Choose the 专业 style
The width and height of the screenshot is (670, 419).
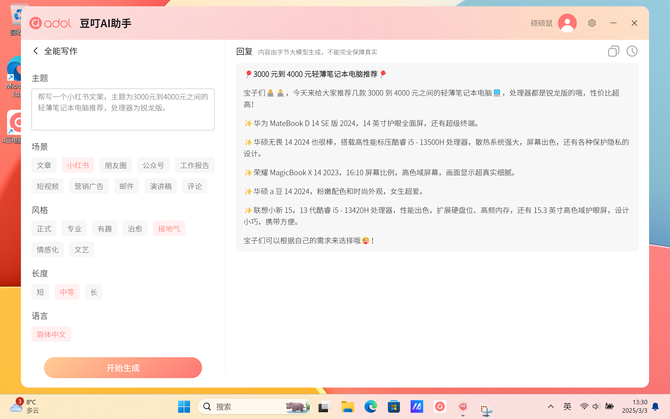tap(74, 229)
